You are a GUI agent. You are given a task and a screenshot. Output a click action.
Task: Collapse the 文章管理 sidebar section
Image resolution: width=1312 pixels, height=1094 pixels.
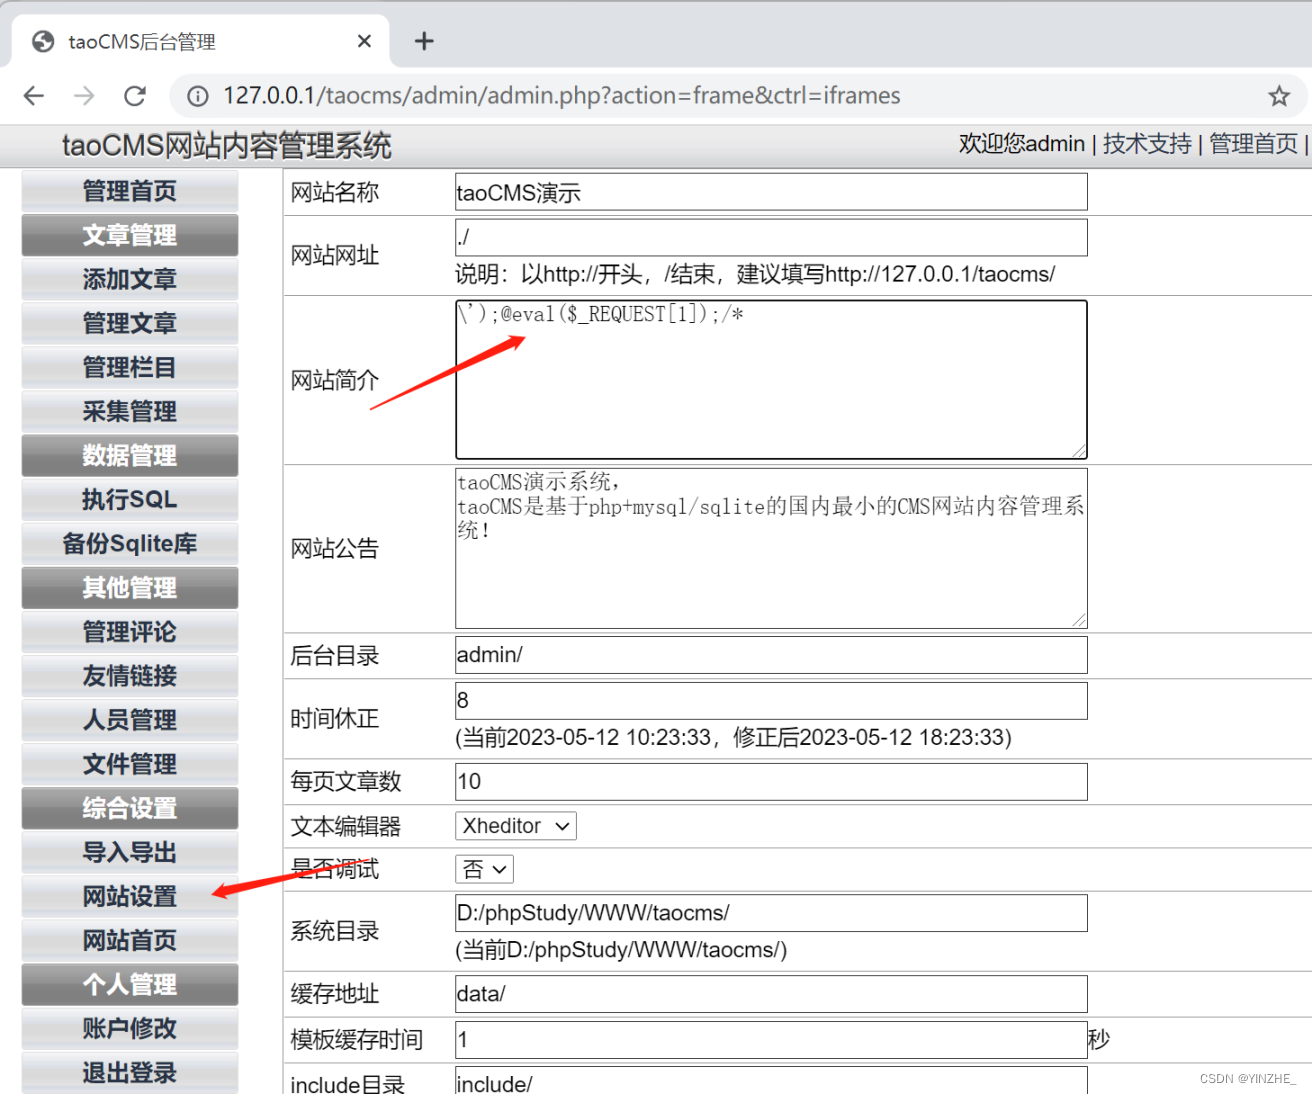pyautogui.click(x=130, y=235)
